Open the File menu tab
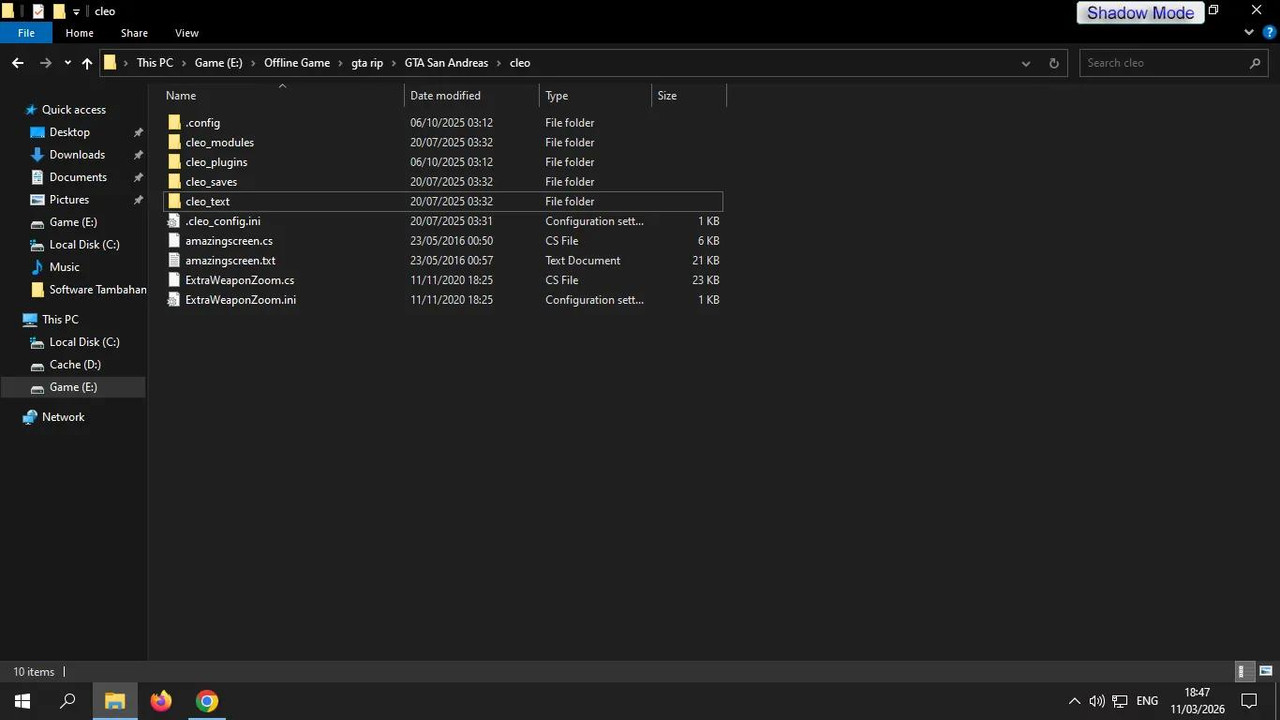Screen dimensions: 1280x720 click(x=26, y=33)
